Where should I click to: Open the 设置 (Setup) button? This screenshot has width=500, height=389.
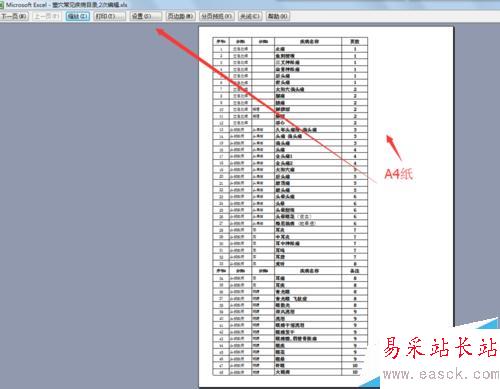tap(146, 16)
